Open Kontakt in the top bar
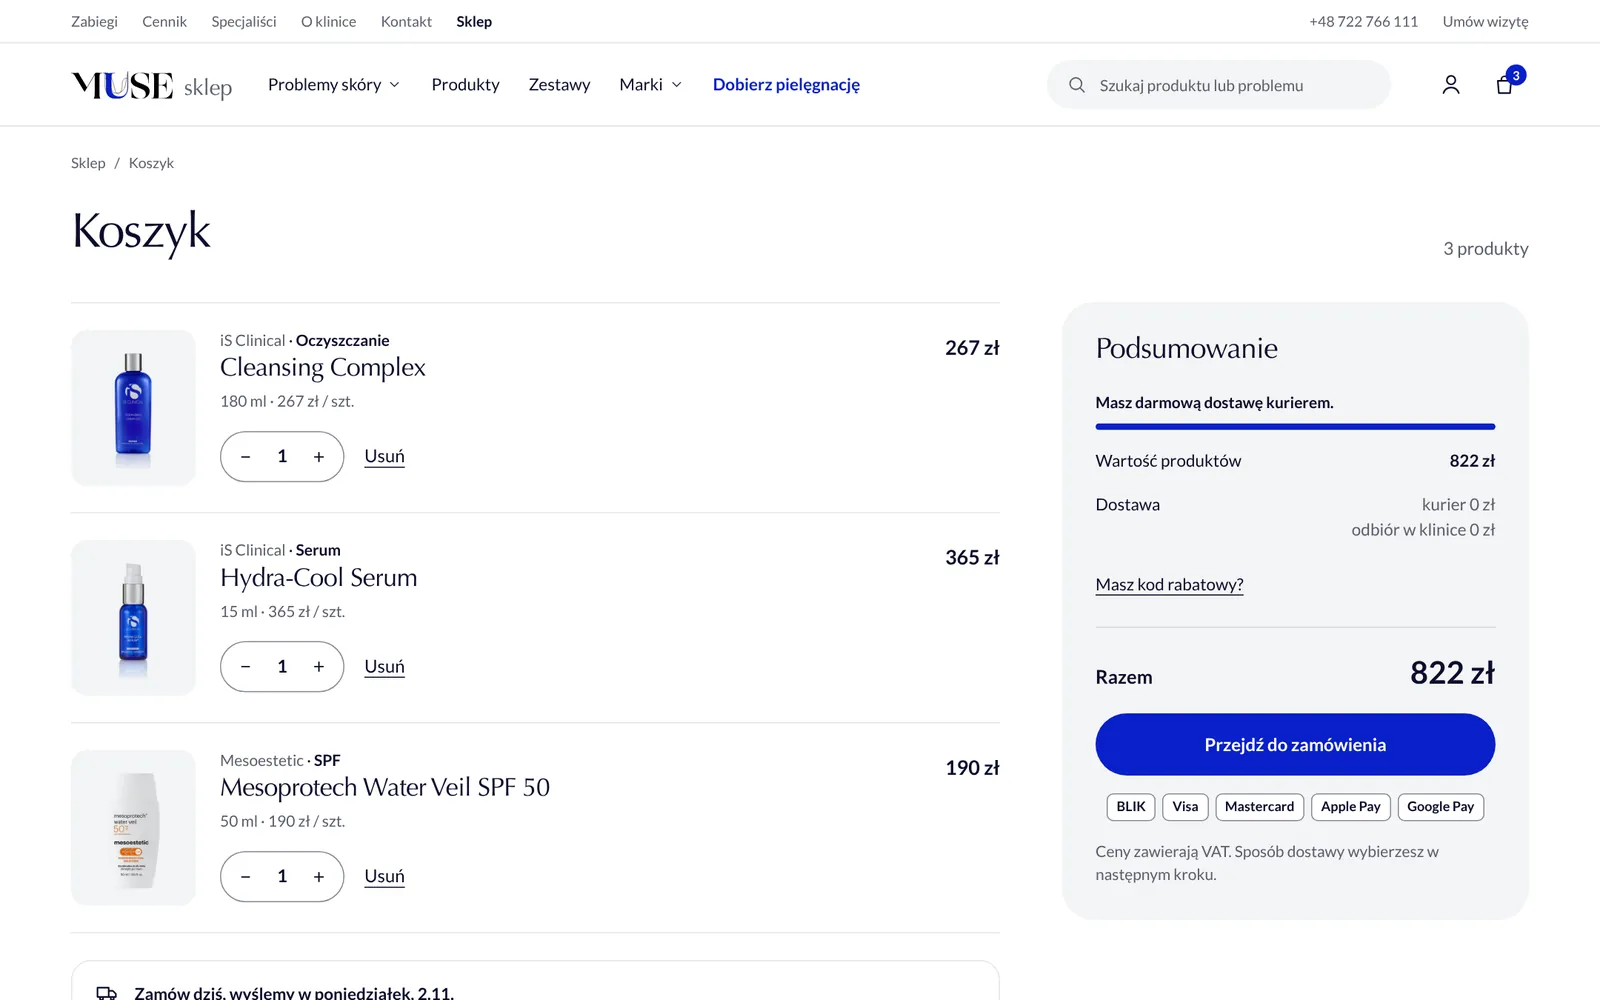 click(406, 21)
